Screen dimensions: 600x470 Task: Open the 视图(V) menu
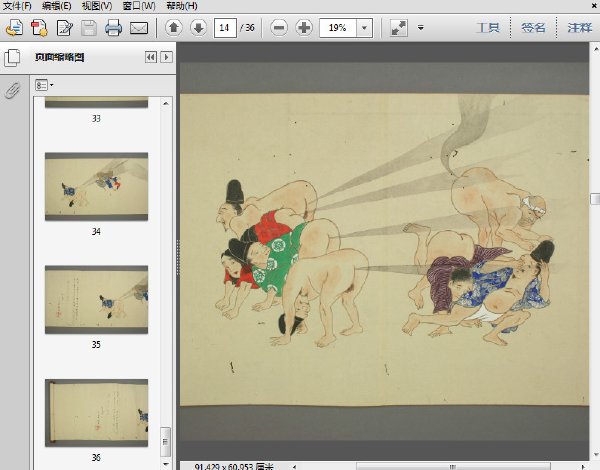point(97,6)
